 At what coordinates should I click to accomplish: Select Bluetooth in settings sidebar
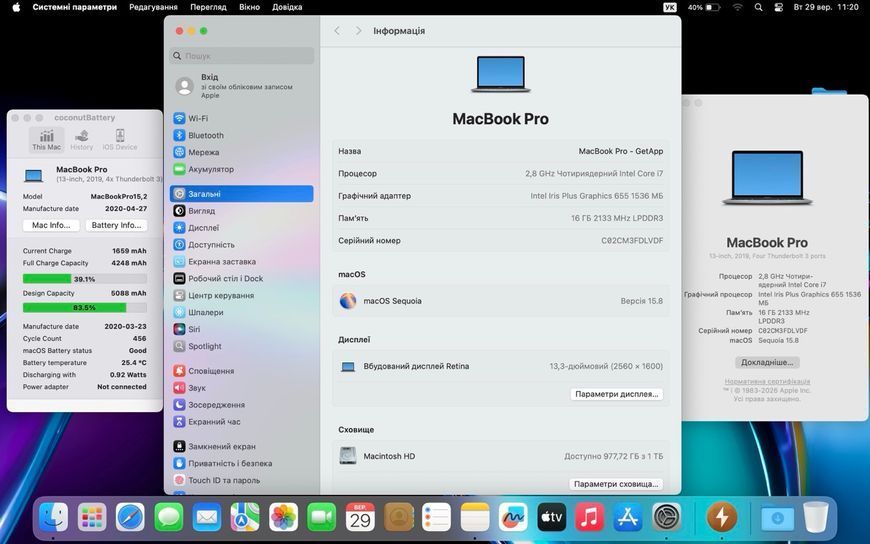[x=241, y=135]
